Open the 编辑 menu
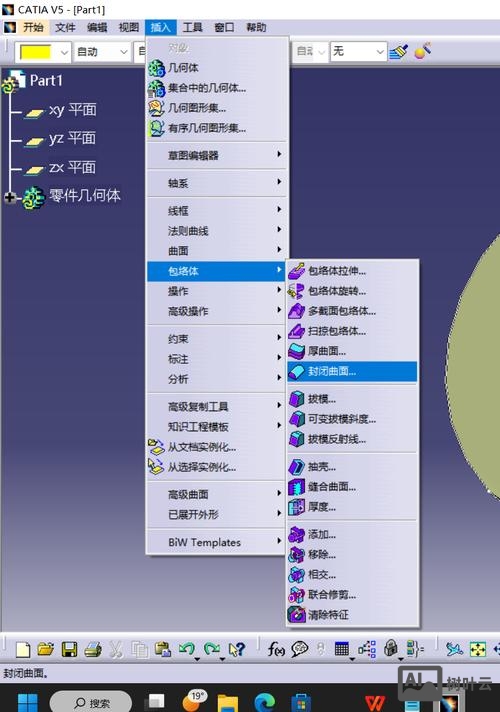The width and height of the screenshot is (500, 712). point(97,28)
